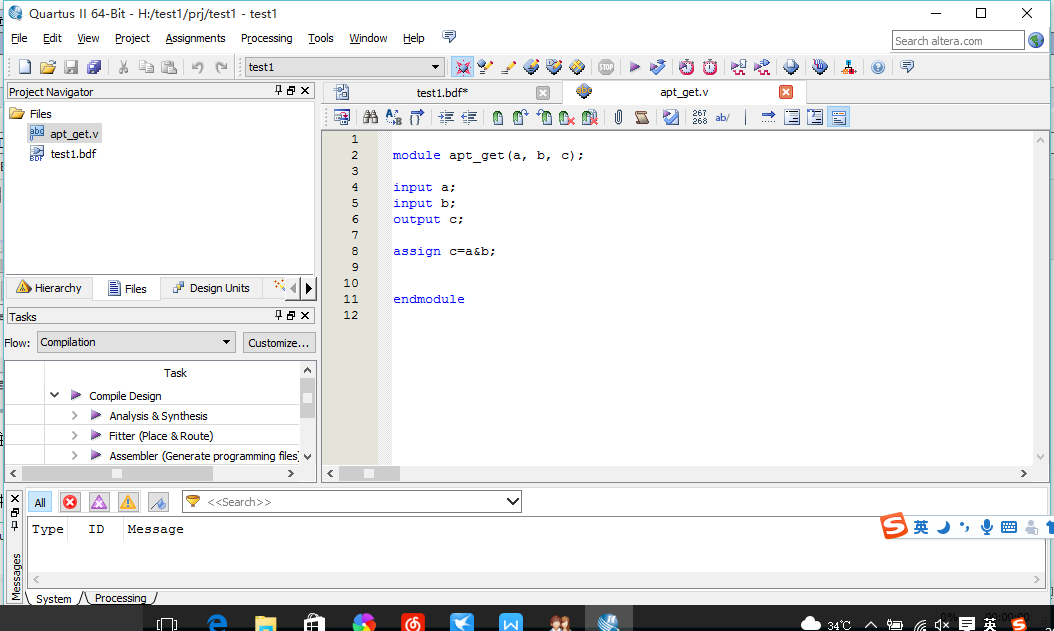Click the Open file folder icon
This screenshot has width=1054, height=631.
[x=48, y=67]
